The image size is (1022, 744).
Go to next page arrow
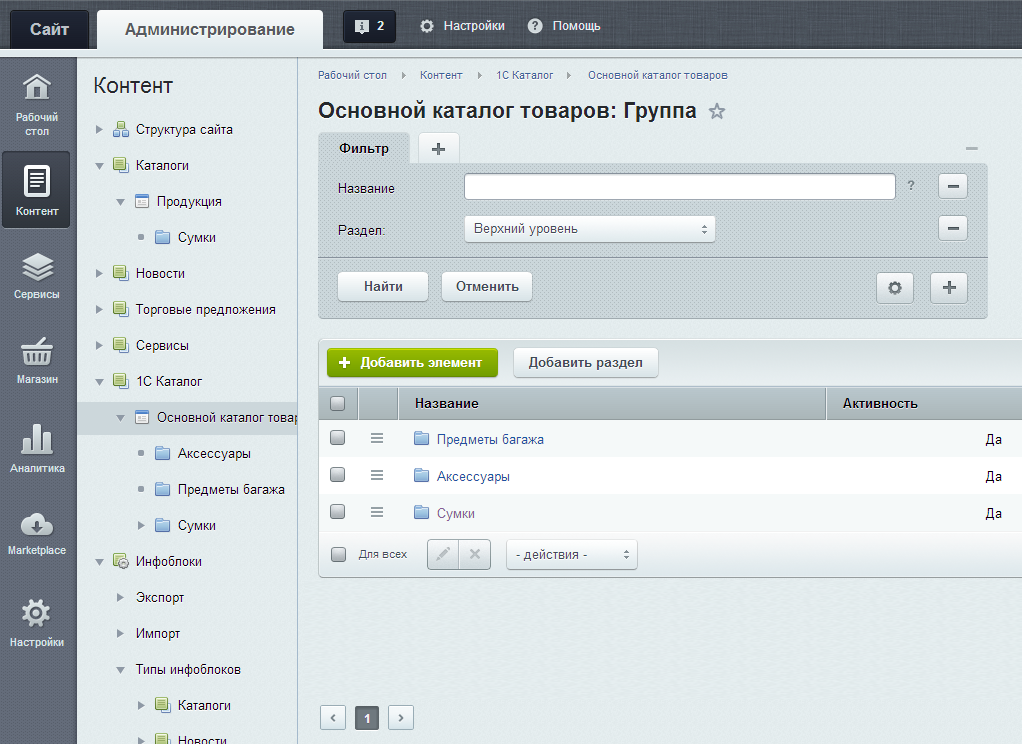pyautogui.click(x=401, y=718)
